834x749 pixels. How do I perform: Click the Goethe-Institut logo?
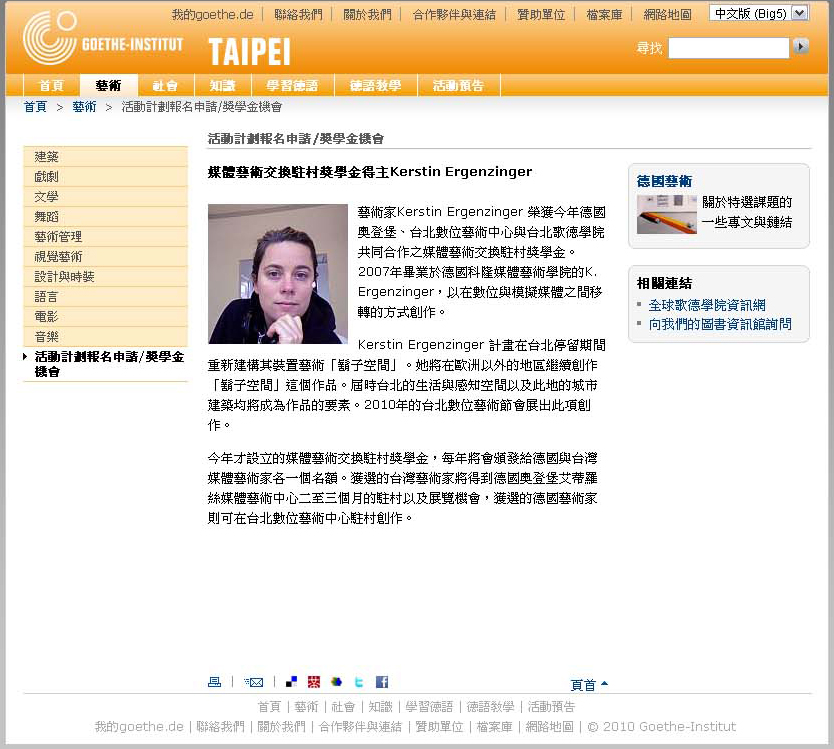coord(103,38)
